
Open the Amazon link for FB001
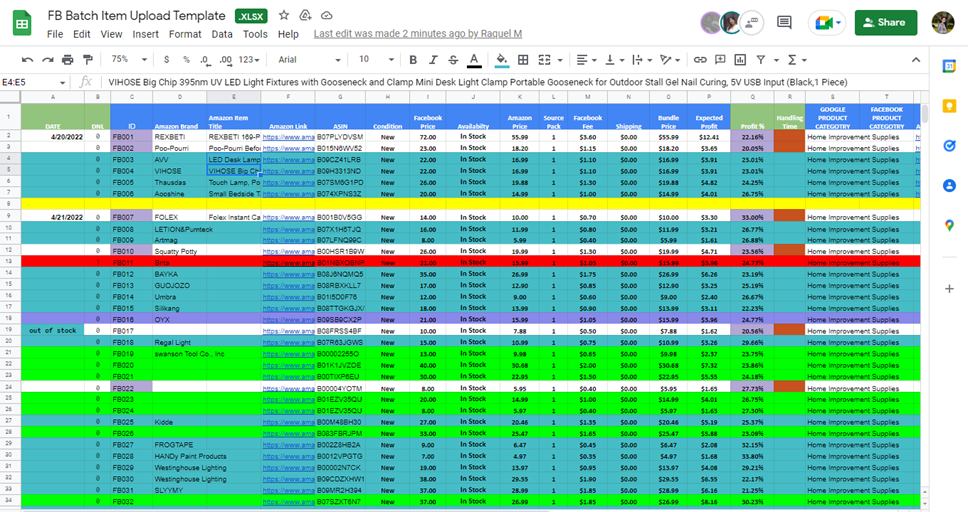[288, 136]
